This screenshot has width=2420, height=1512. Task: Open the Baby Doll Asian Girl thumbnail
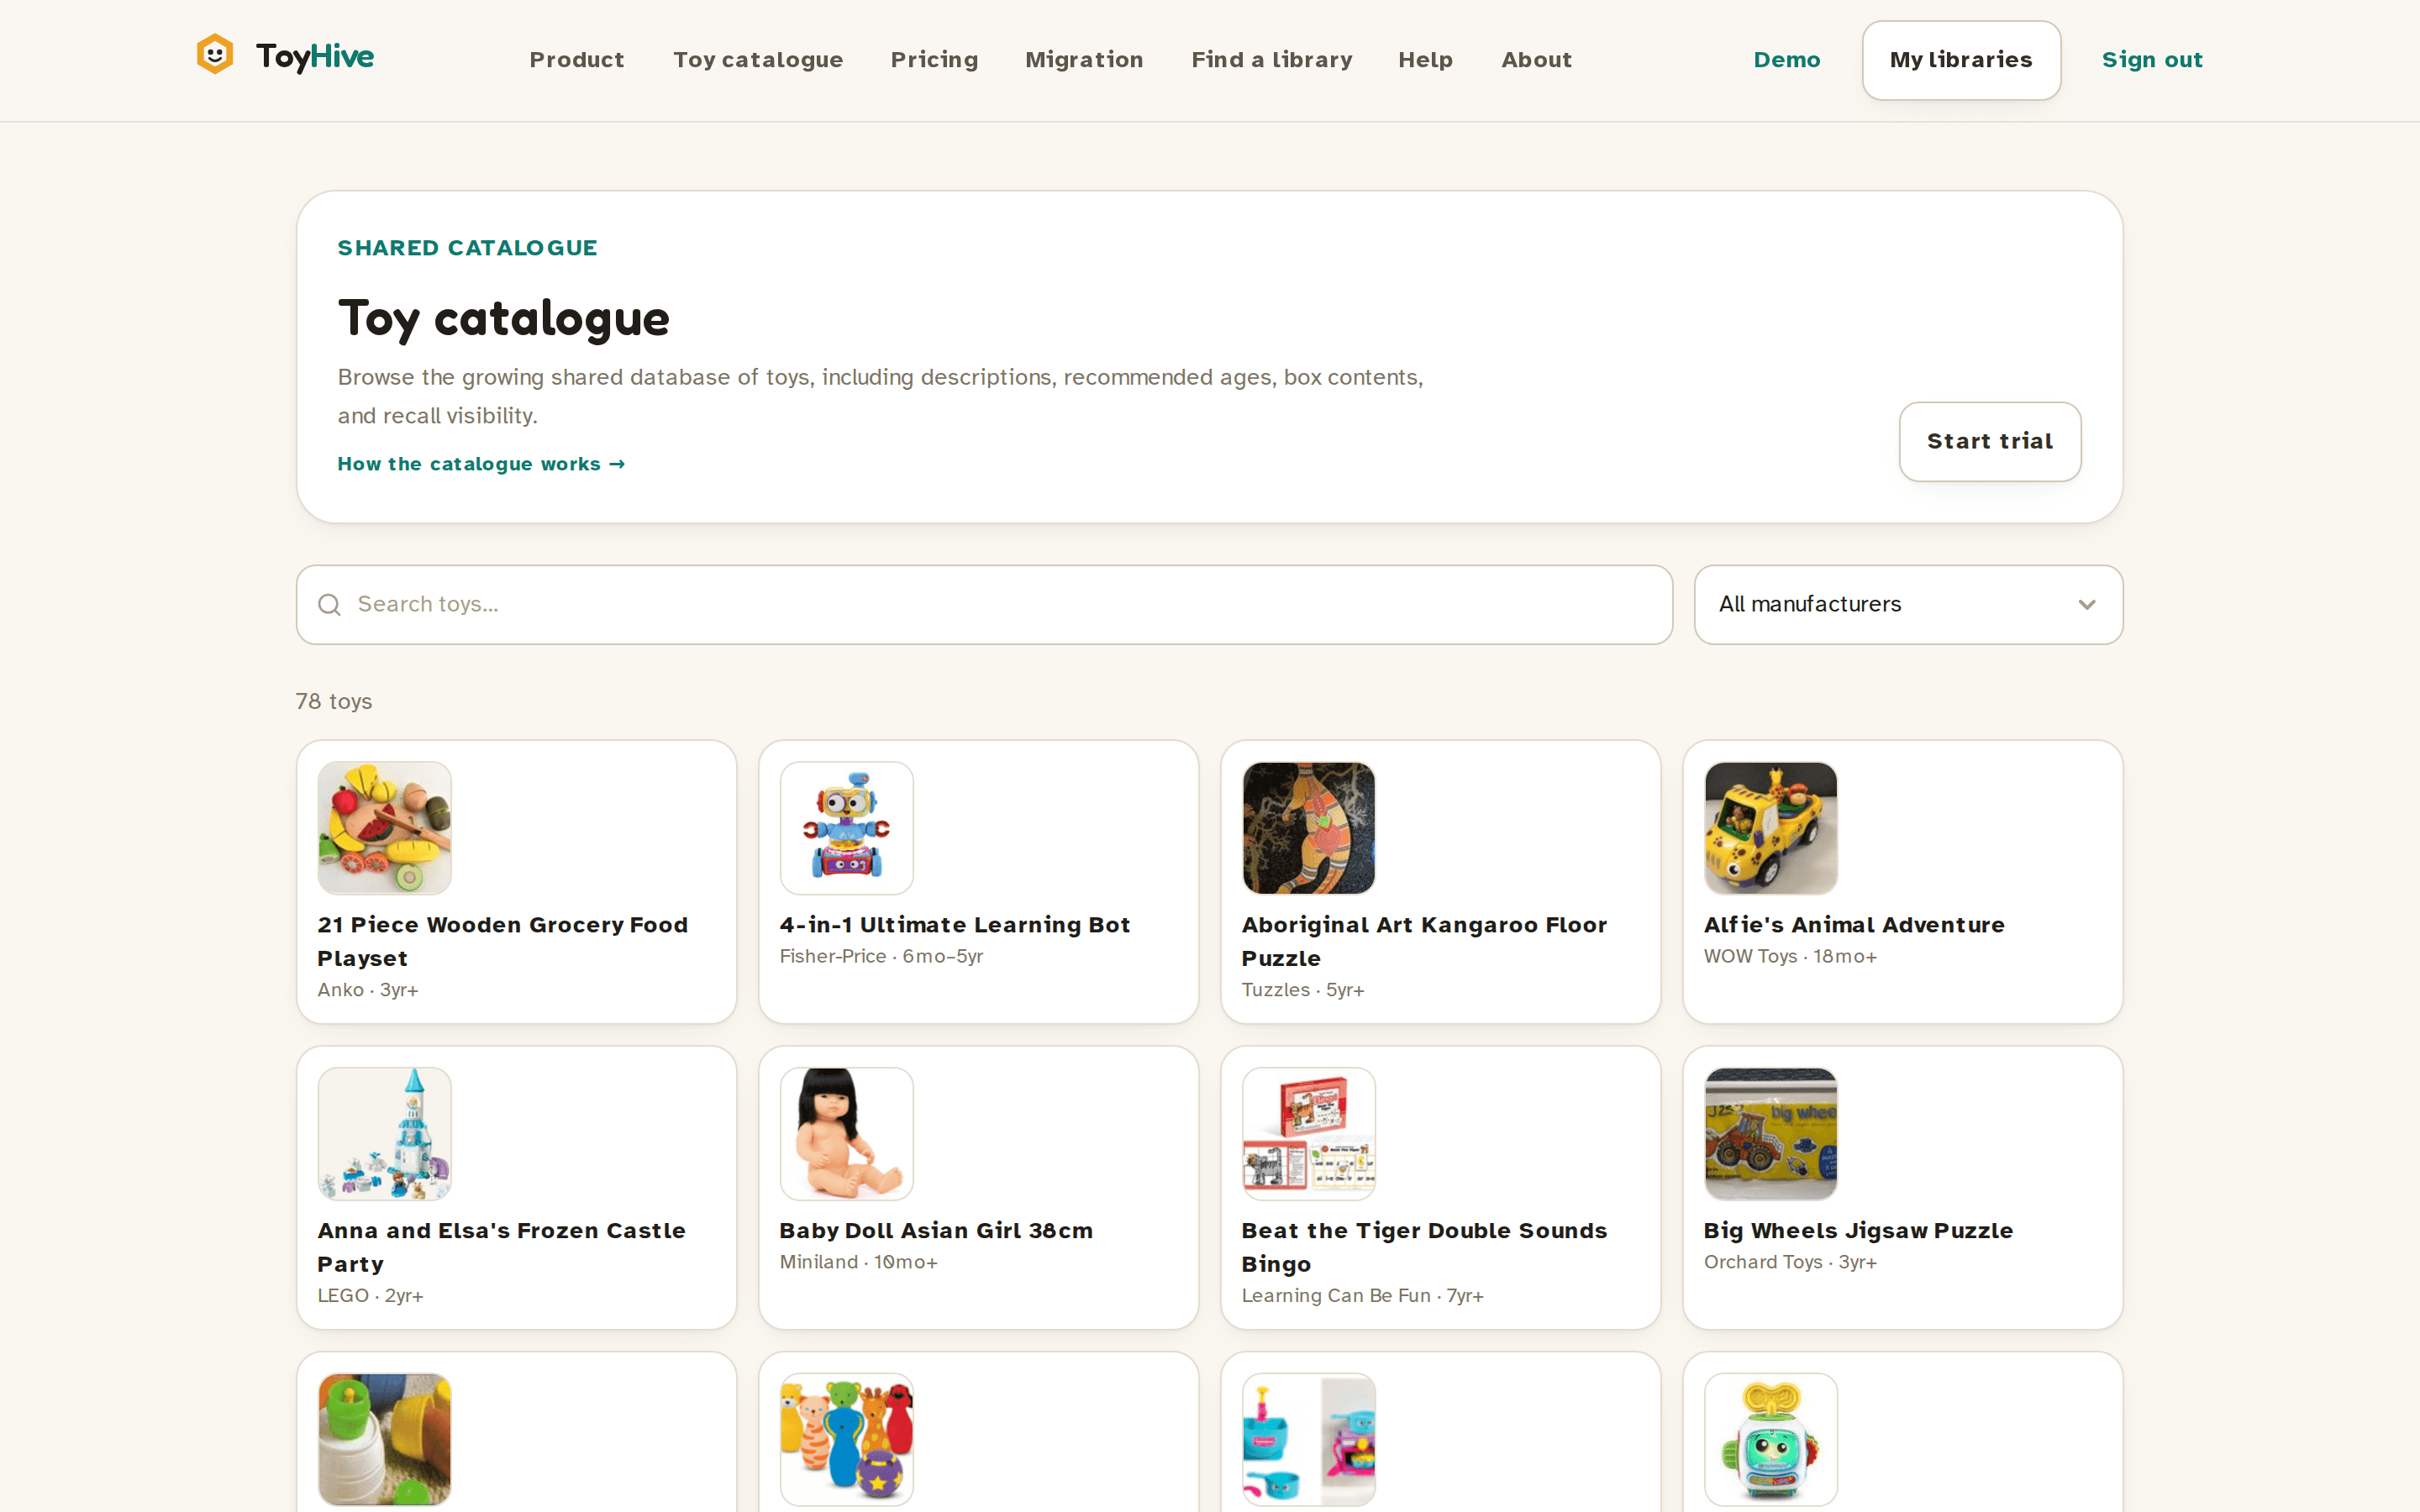[846, 1134]
